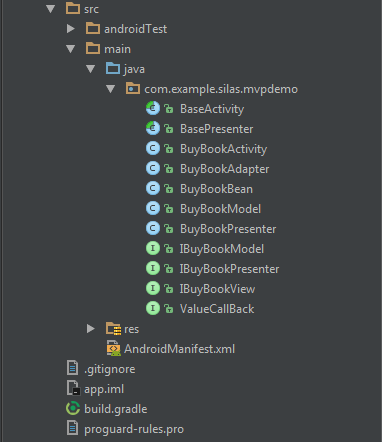The image size is (382, 442).
Task: Expand the res folder arrow
Action: pos(91,329)
